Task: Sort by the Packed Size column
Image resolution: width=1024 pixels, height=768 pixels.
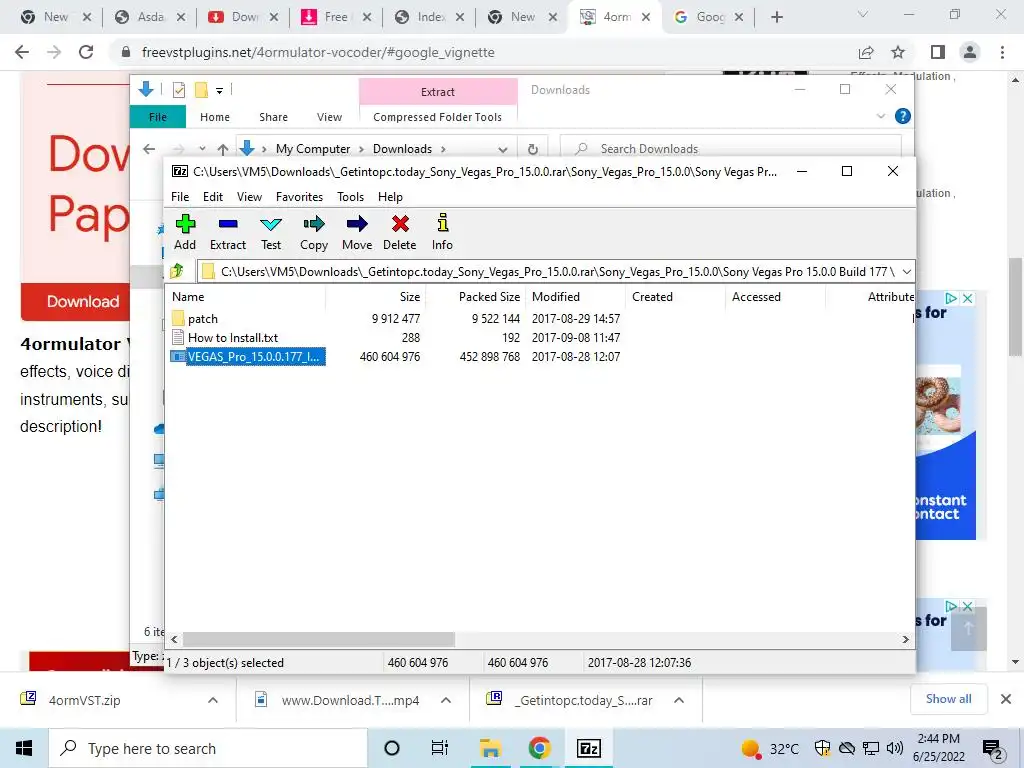Action: [x=489, y=296]
